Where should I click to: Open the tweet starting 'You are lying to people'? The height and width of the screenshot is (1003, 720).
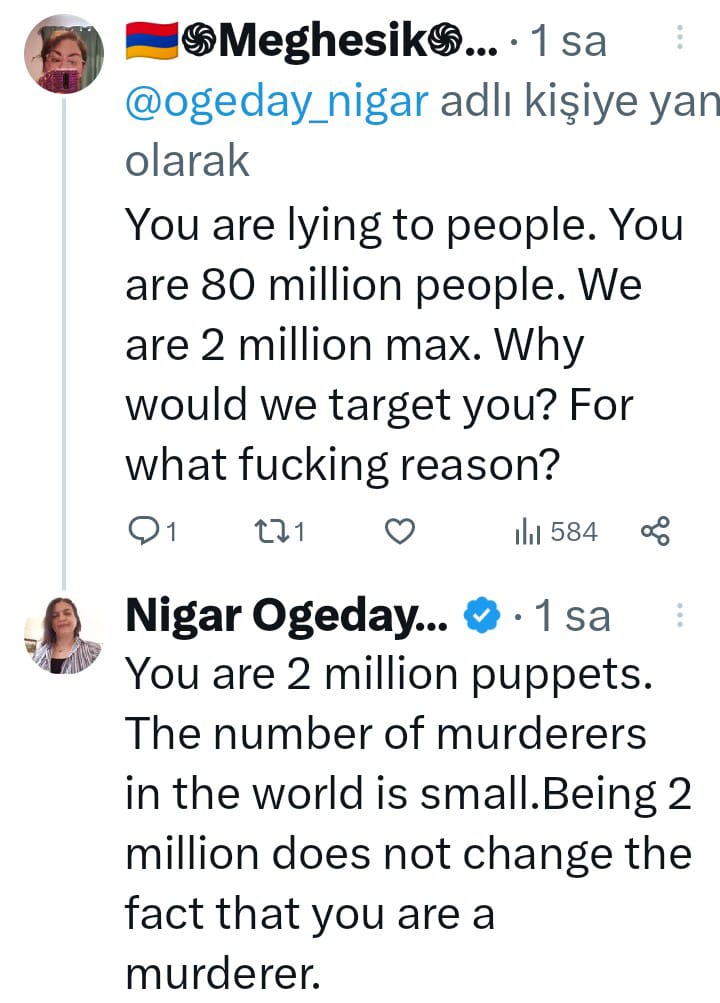[400, 343]
